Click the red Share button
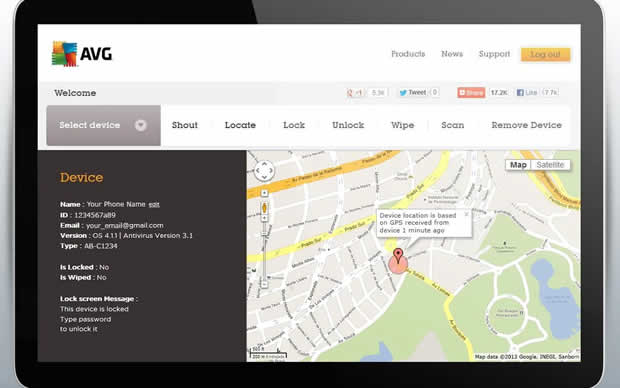This screenshot has height=388, width=620. coord(471,93)
